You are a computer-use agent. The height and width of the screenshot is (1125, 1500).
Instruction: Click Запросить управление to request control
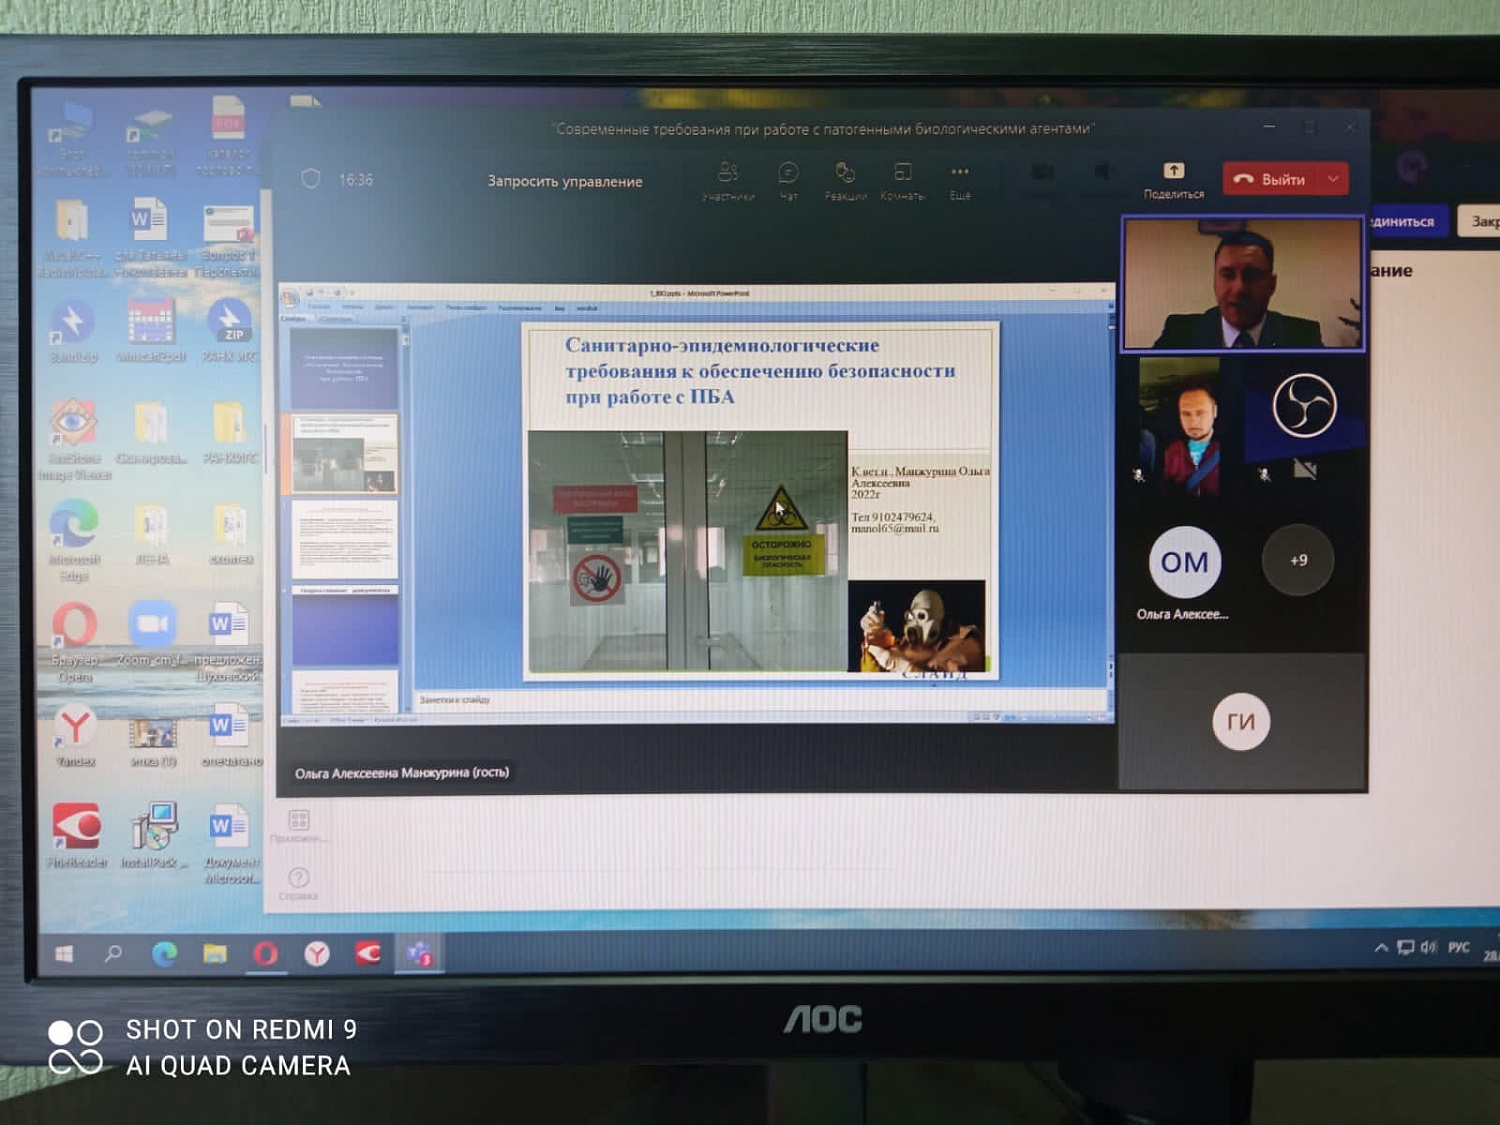(565, 181)
